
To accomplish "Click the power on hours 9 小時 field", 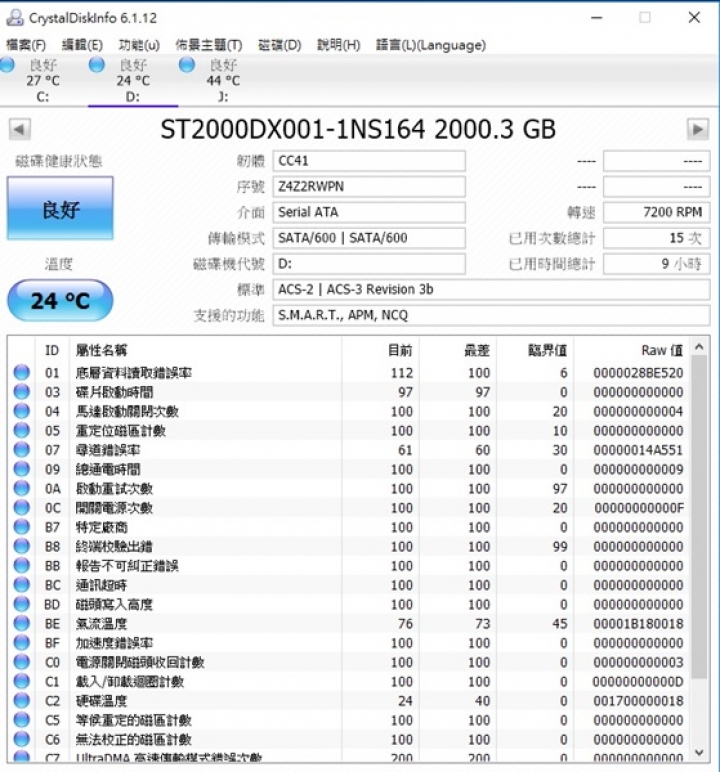I will pos(656,263).
